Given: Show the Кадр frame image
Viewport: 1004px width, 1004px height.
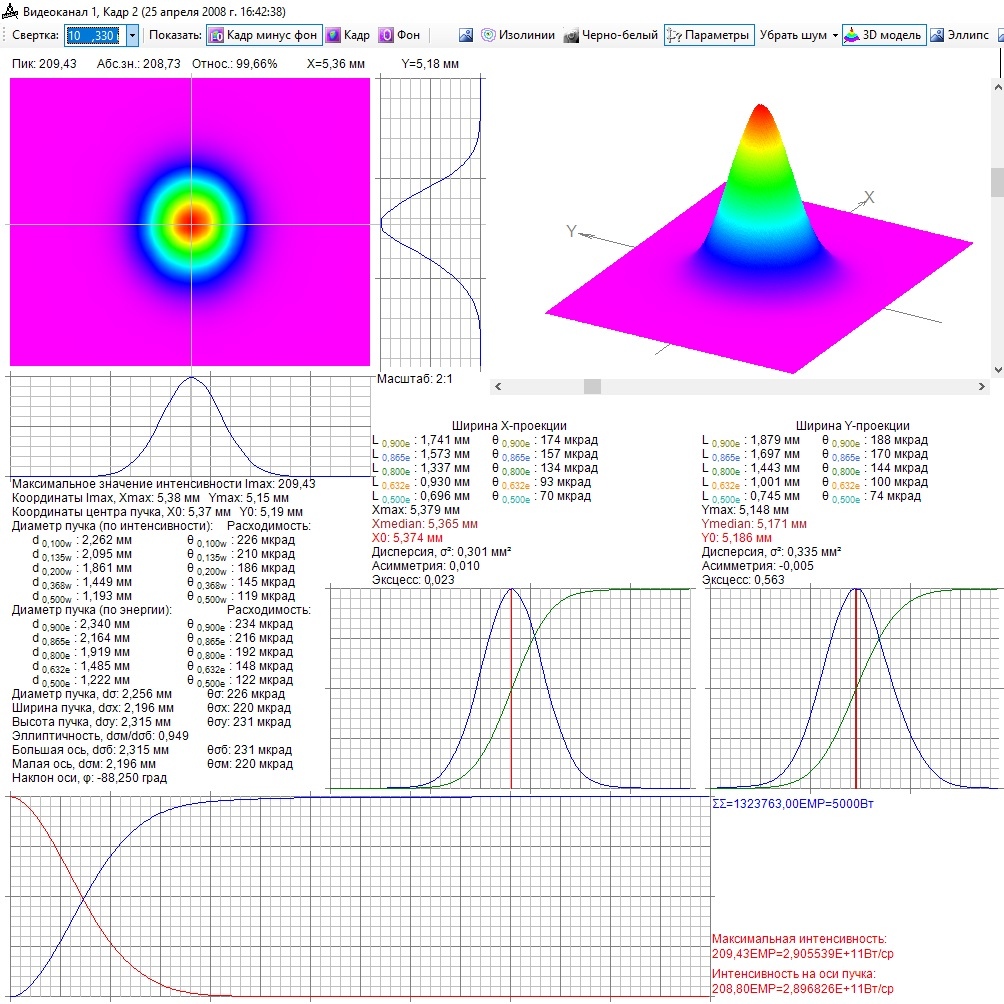Looking at the screenshot, I should click(x=348, y=35).
